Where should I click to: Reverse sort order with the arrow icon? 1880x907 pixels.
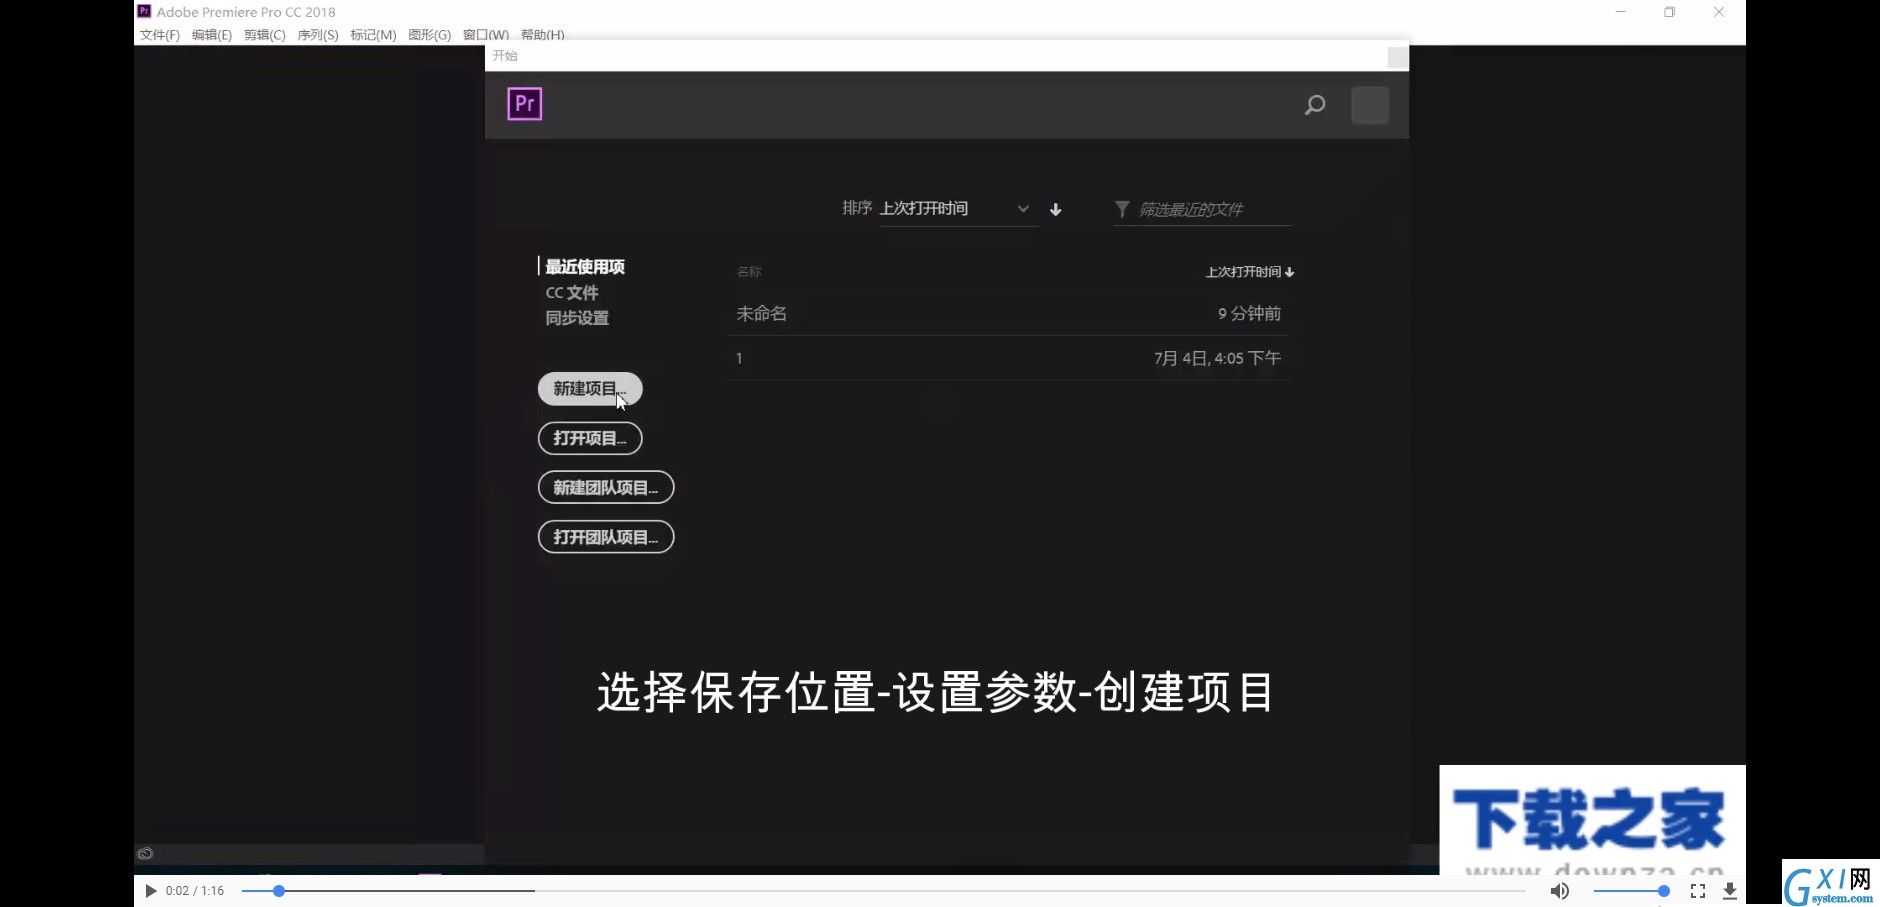1055,209
